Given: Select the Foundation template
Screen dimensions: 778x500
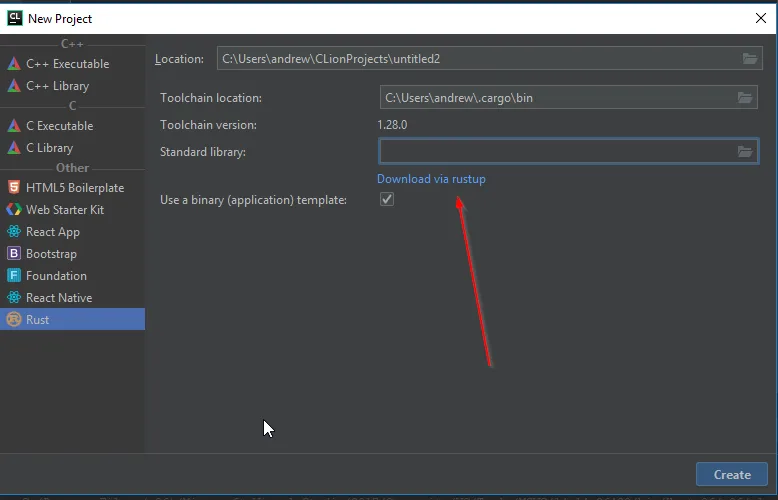Looking at the screenshot, I should pyautogui.click(x=72, y=275).
